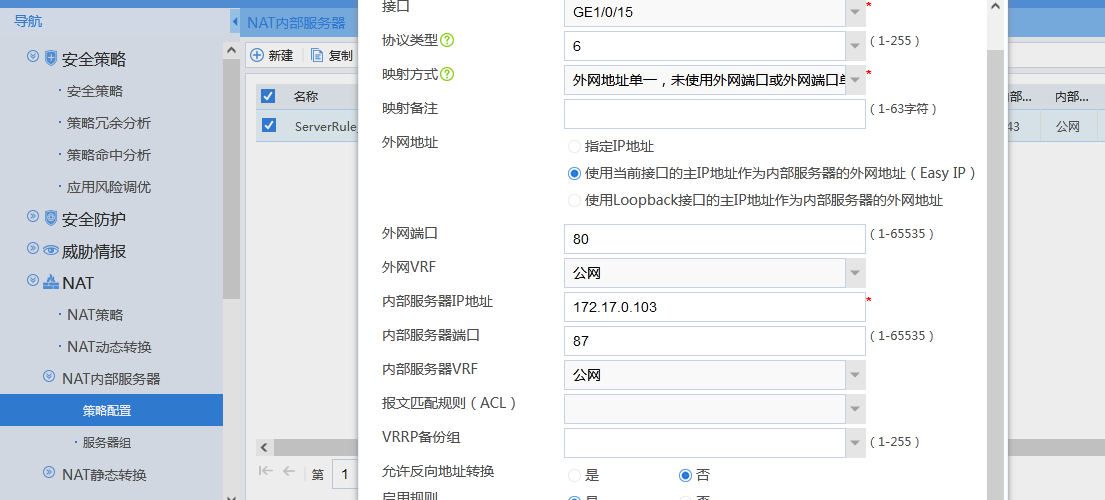Click the 公网 cell in table row
1105x500 pixels.
click(1067, 127)
